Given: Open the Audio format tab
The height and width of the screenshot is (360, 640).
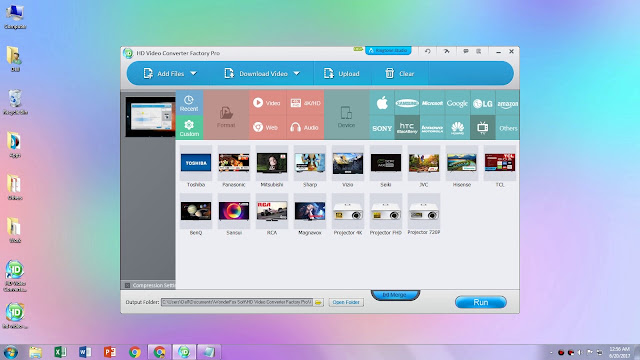Looking at the screenshot, I should (304, 127).
